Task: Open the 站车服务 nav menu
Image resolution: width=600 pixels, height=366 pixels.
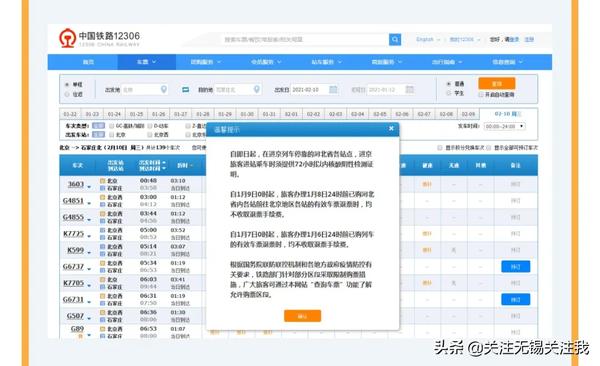Action: click(326, 62)
